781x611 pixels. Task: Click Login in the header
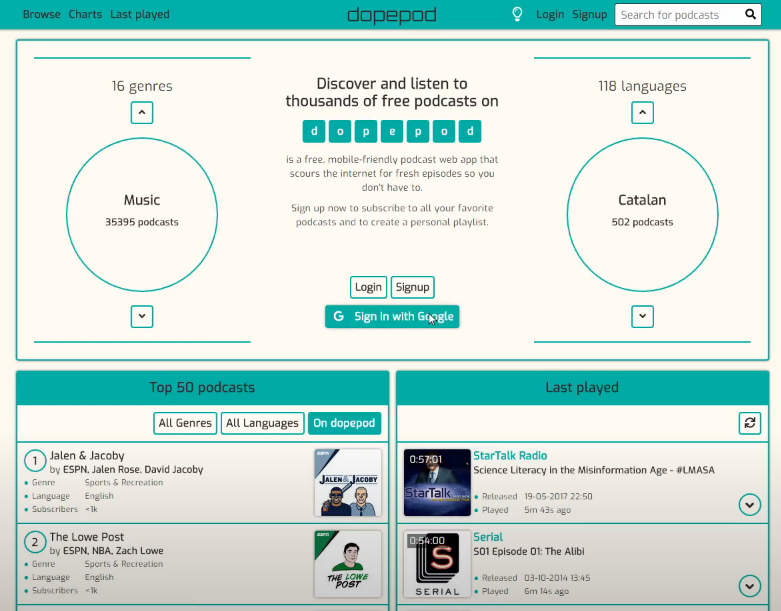550,14
